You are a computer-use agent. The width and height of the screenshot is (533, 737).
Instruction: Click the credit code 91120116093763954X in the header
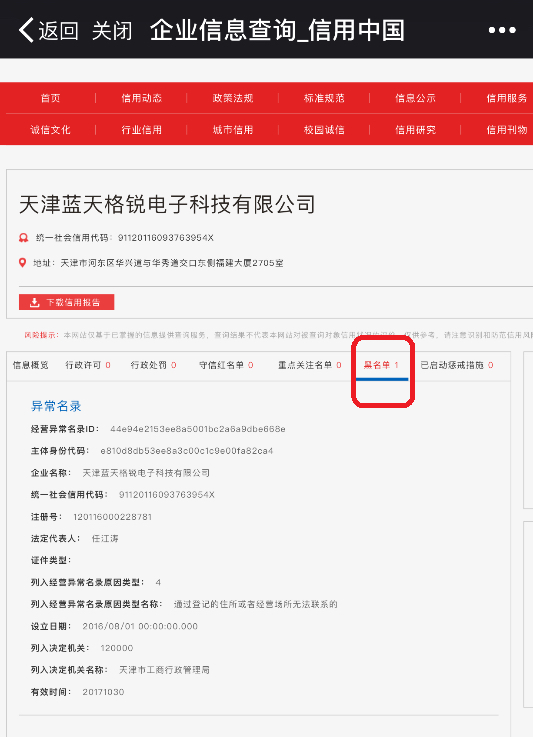pos(165,238)
